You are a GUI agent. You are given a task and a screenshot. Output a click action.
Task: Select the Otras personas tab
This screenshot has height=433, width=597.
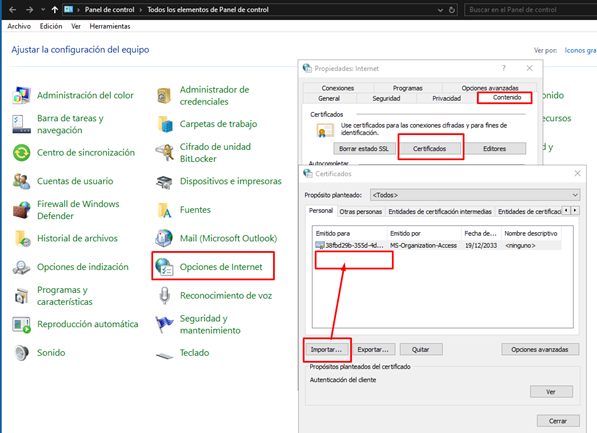361,211
